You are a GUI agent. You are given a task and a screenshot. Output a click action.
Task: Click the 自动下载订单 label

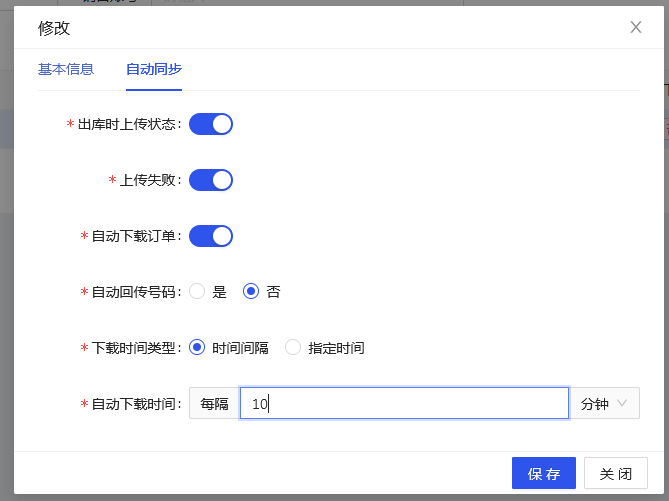click(x=136, y=236)
